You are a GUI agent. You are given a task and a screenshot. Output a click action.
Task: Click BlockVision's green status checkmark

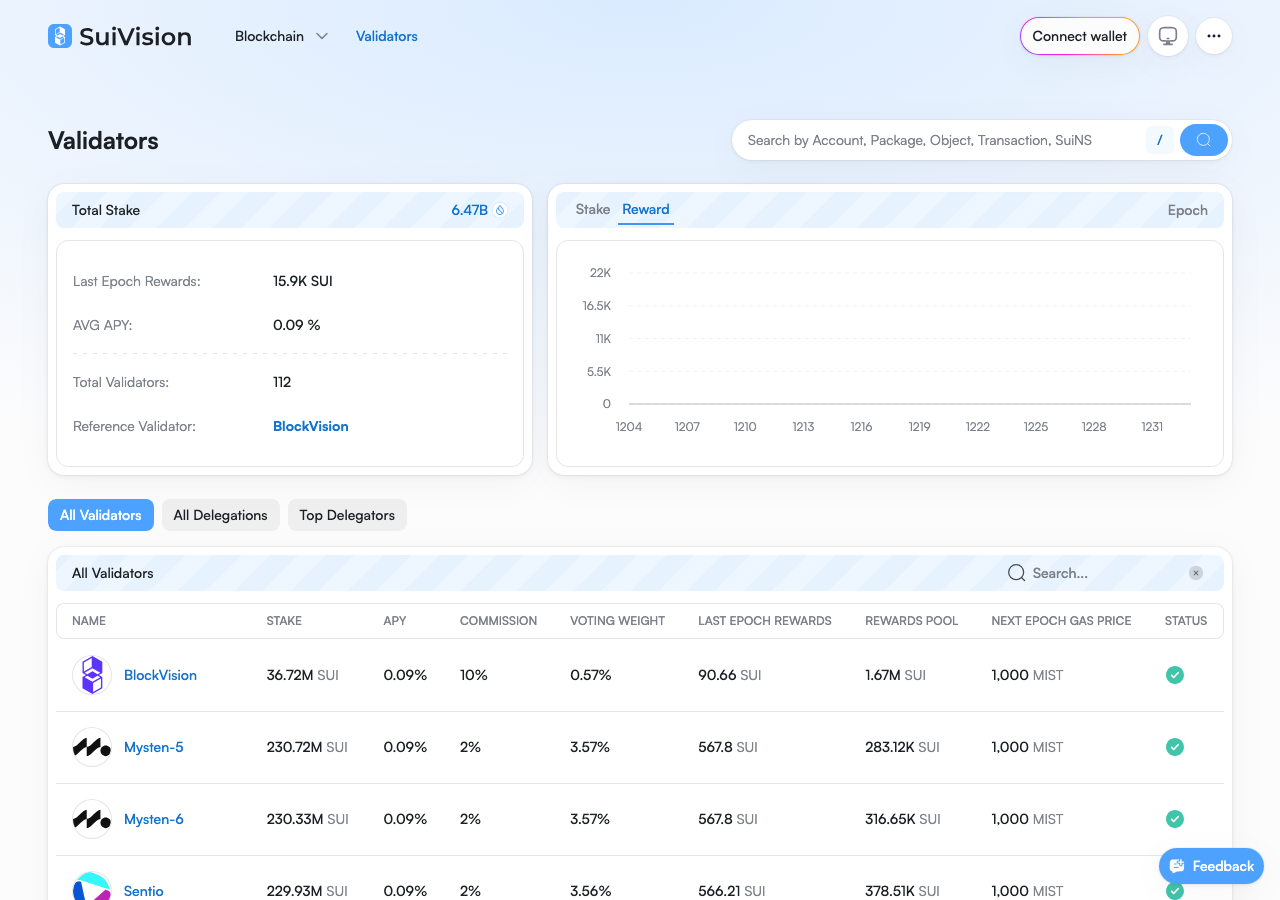pos(1175,675)
